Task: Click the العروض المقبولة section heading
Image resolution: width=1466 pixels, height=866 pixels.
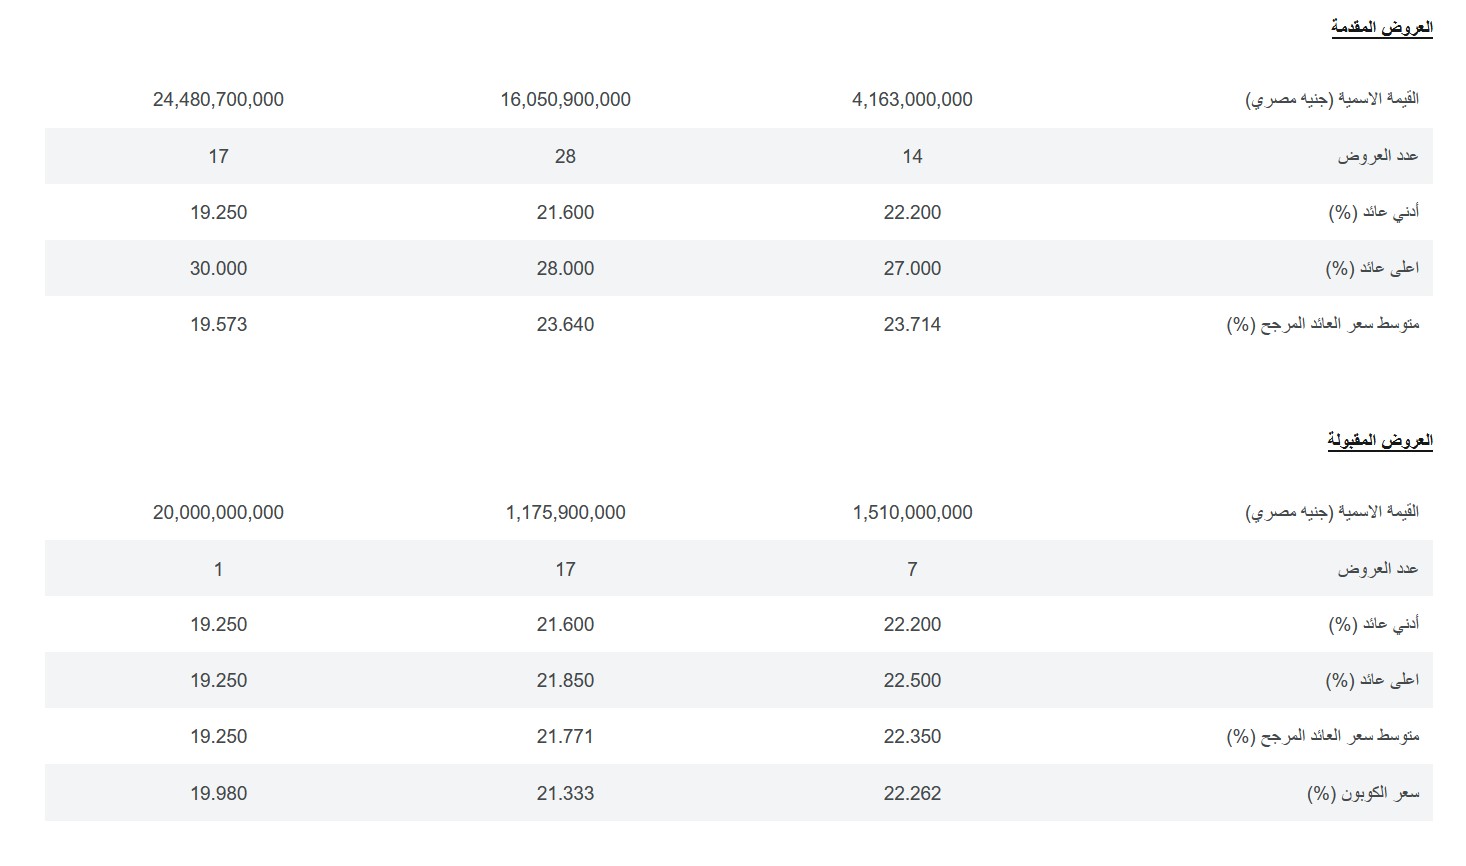Action: (x=1380, y=440)
